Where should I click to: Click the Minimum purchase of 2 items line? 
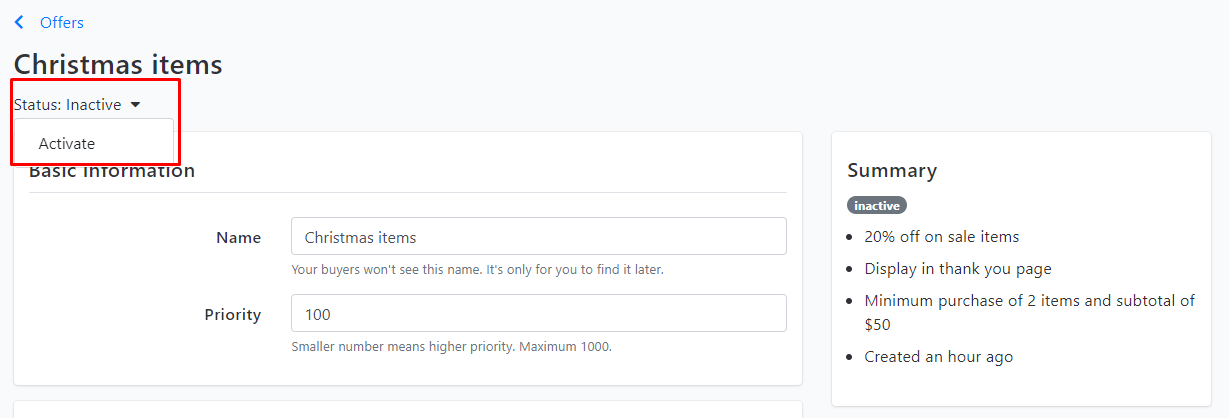pos(1029,312)
